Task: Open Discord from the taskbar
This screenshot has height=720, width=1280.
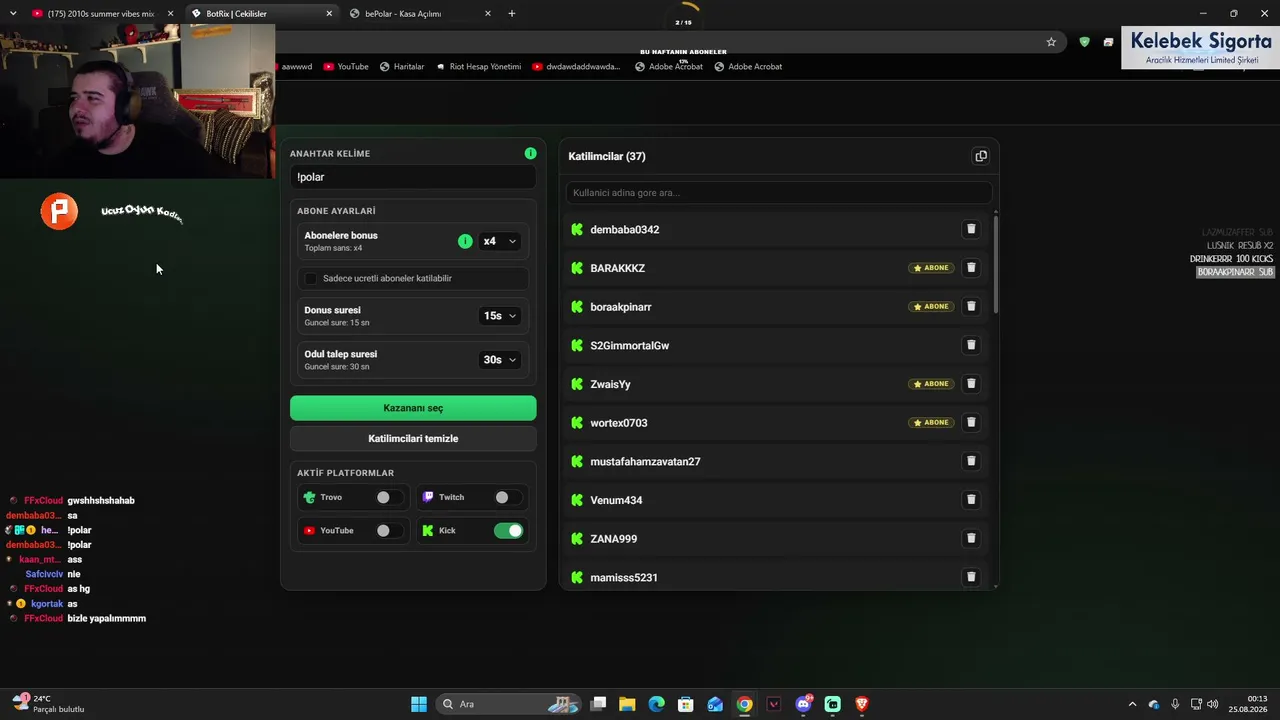Action: click(803, 704)
